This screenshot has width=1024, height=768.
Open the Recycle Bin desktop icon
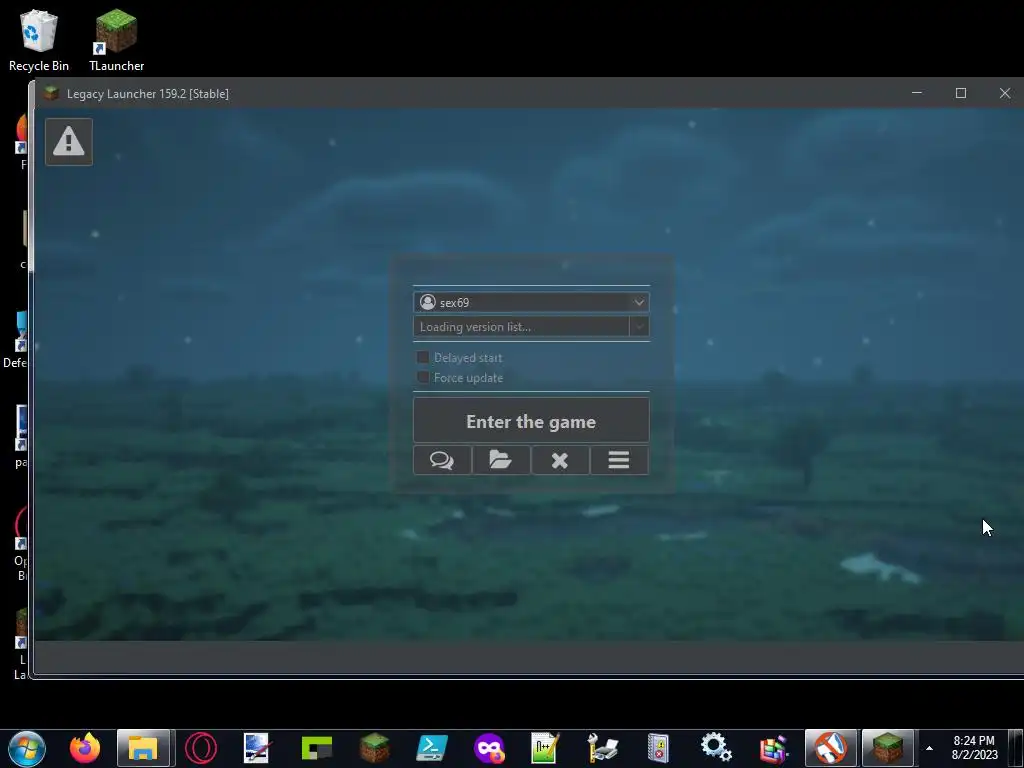click(39, 40)
